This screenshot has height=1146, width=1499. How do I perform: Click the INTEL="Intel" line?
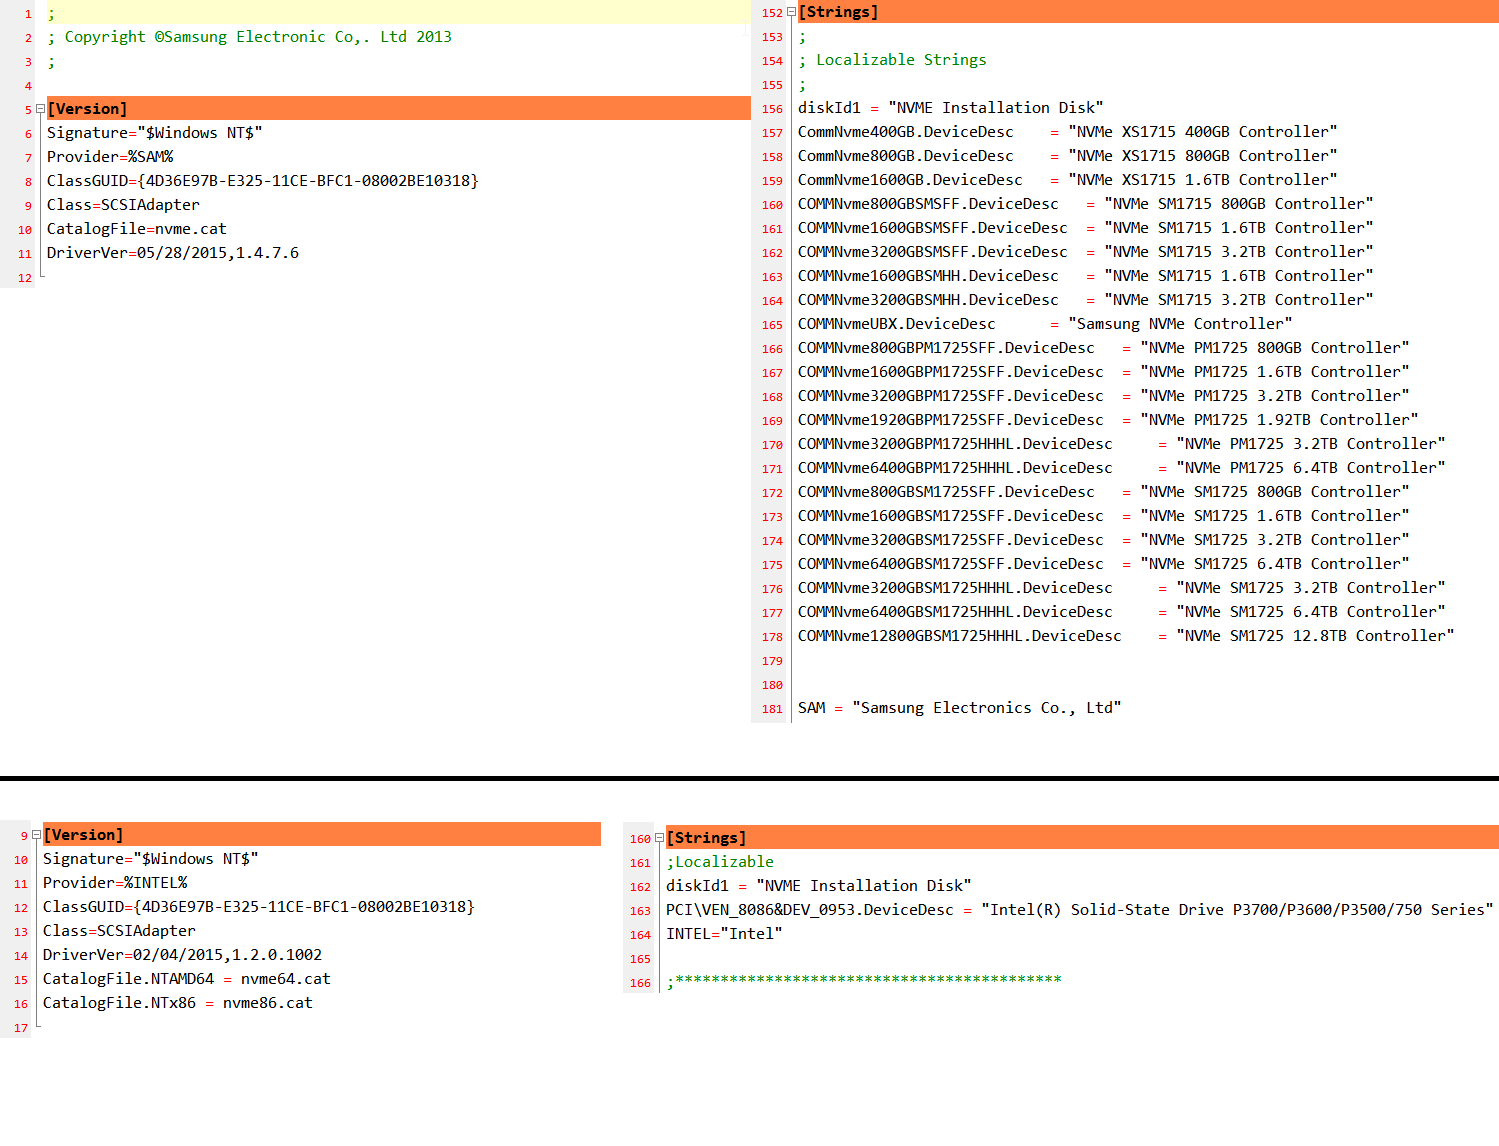724,934
